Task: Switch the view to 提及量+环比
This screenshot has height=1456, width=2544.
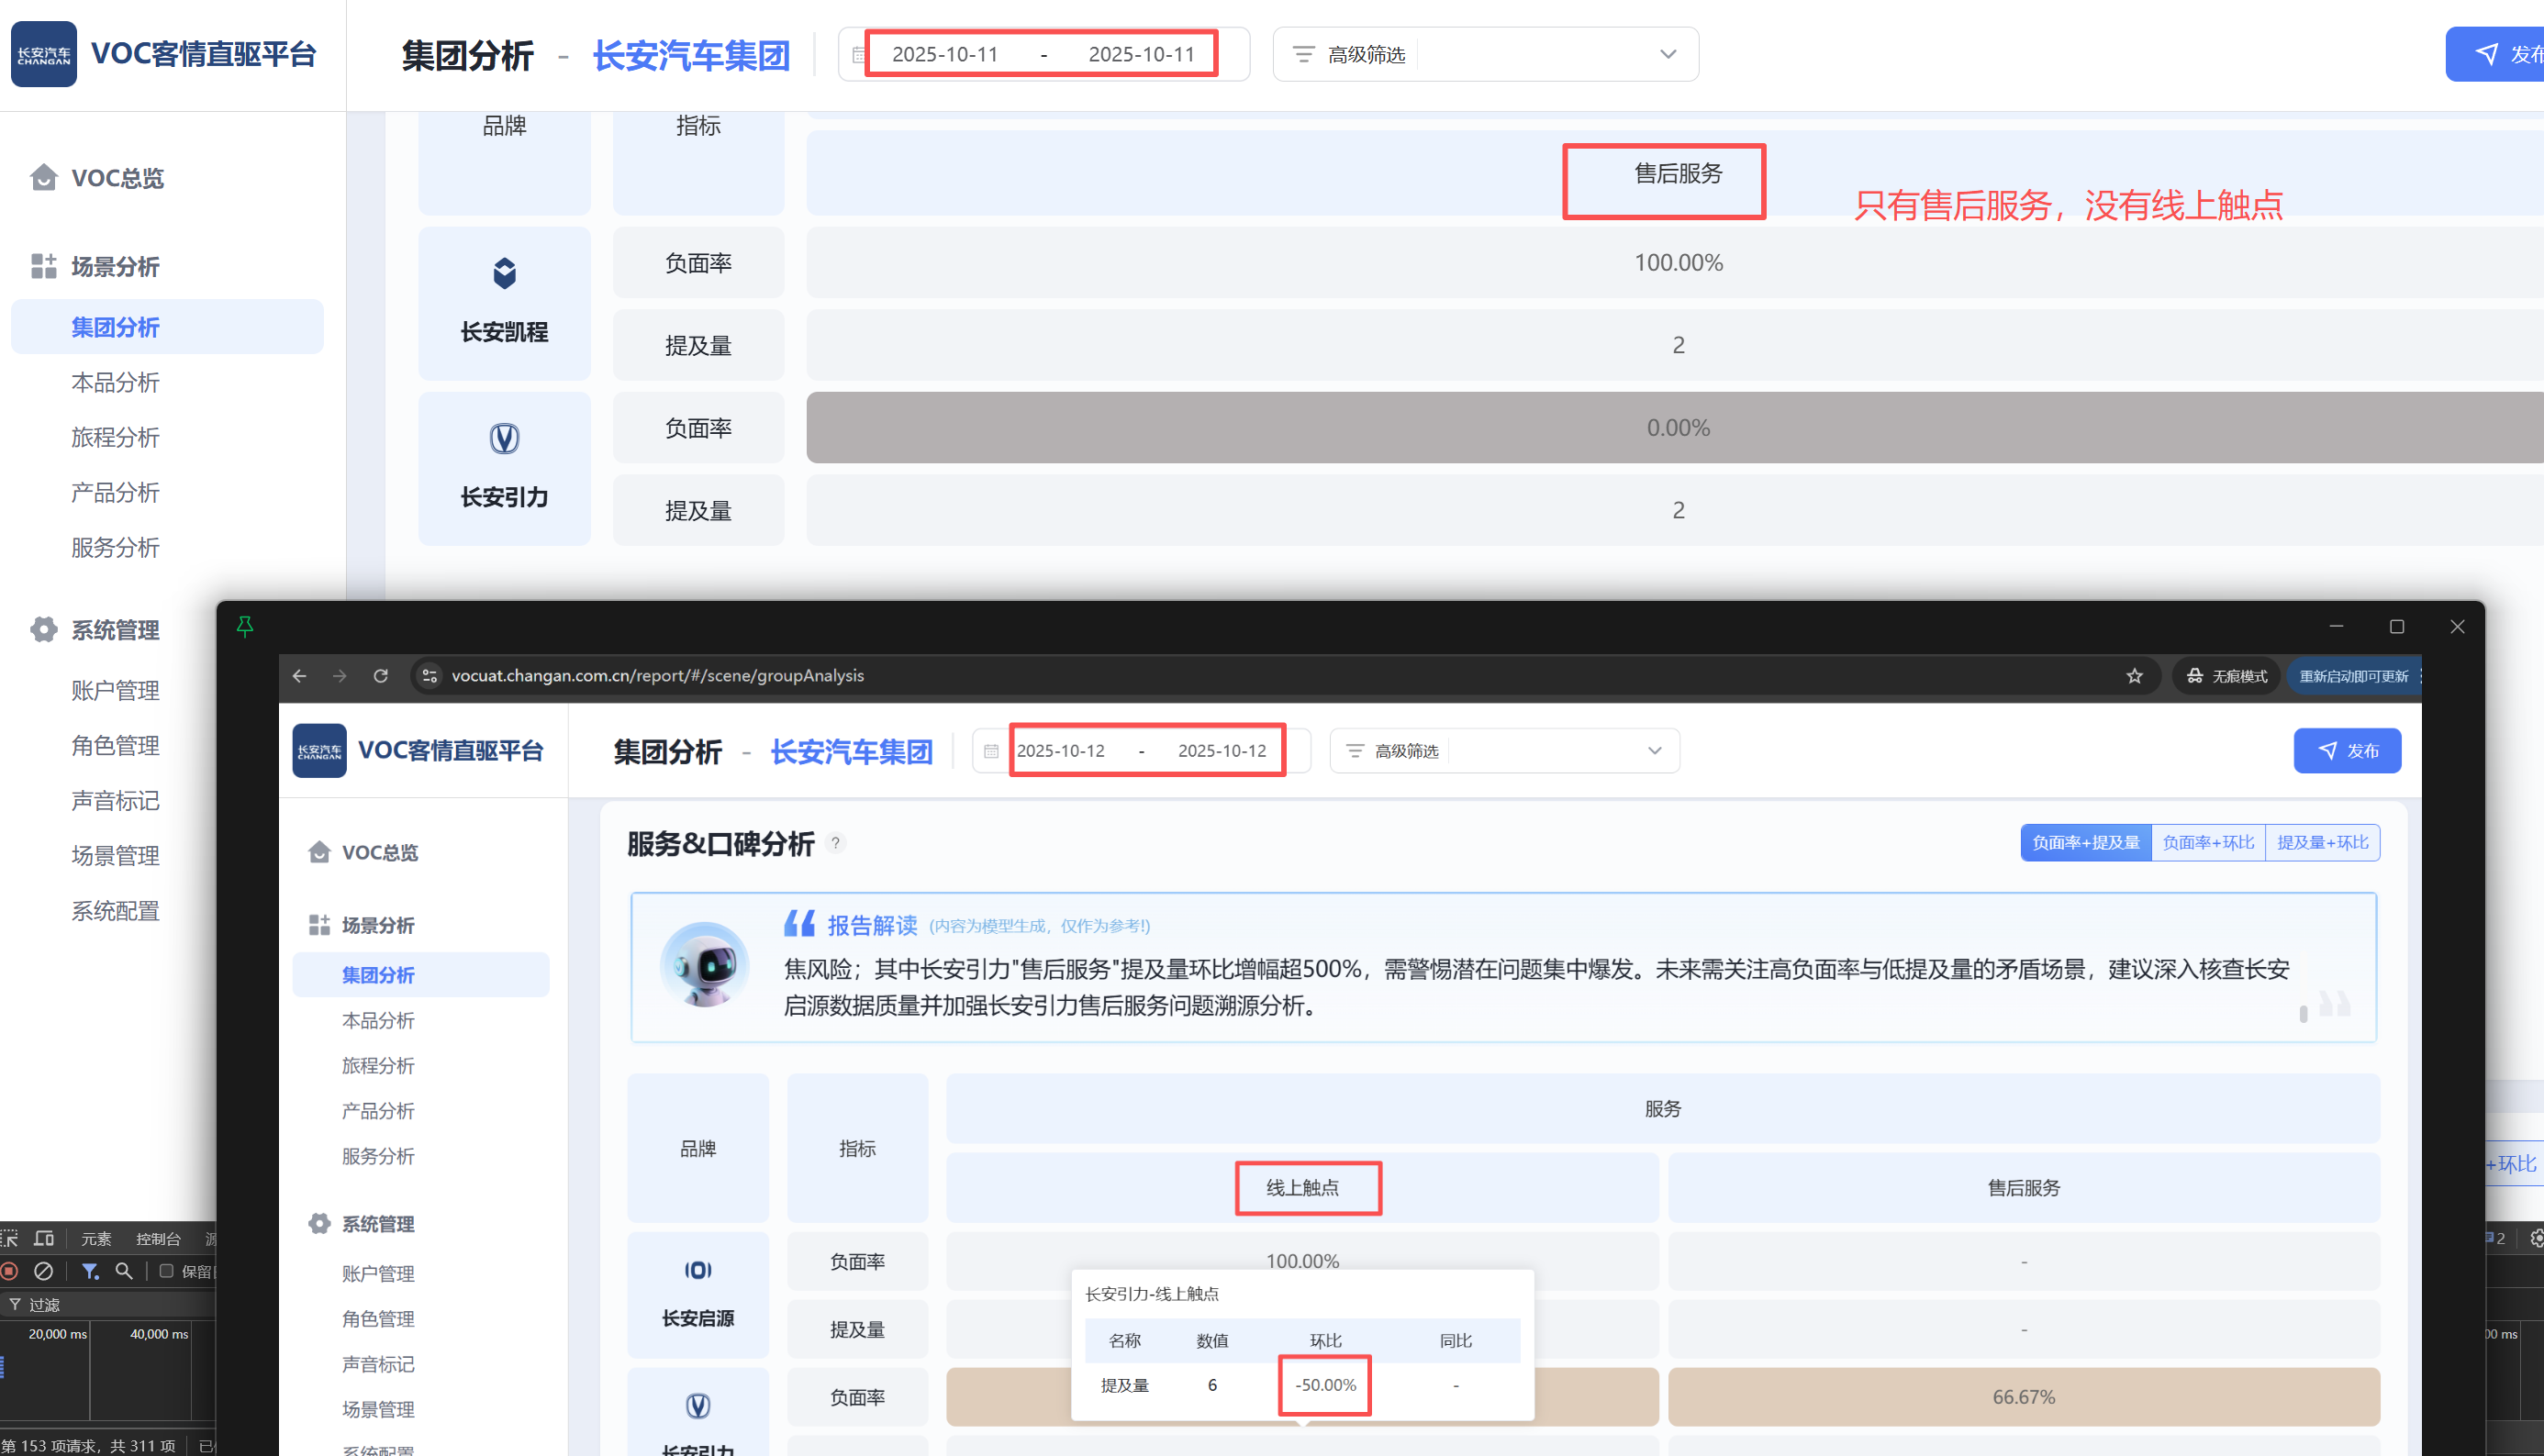Action: [x=2322, y=842]
